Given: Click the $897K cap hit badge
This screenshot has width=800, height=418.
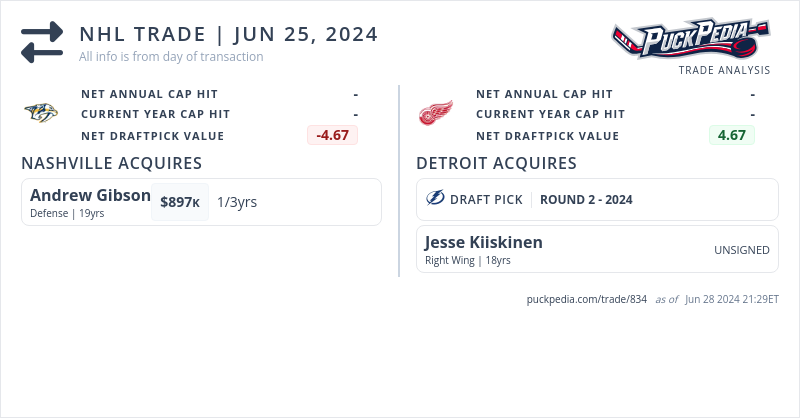Looking at the screenshot, I should (x=180, y=202).
